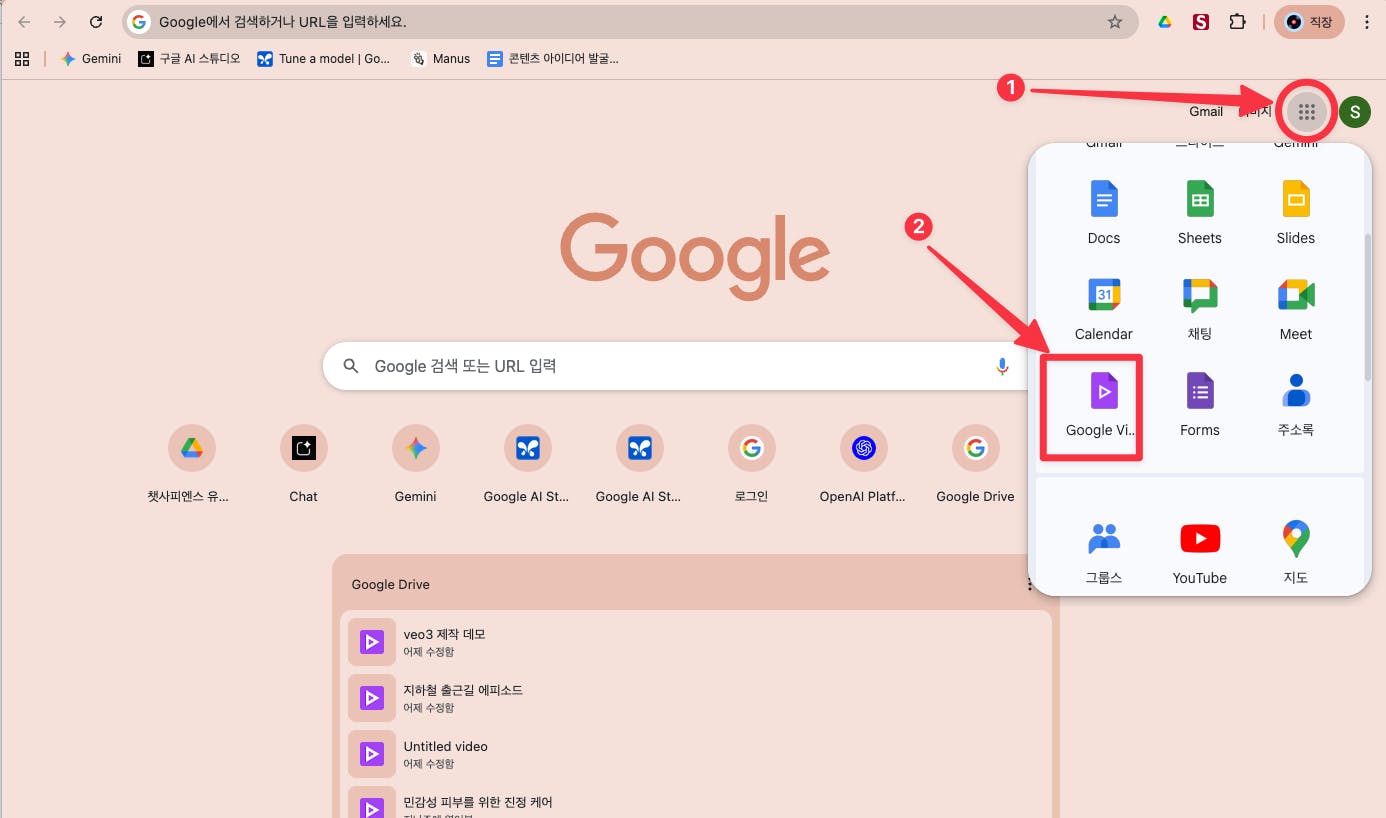Go forward with the forward arrow

pos(60,22)
